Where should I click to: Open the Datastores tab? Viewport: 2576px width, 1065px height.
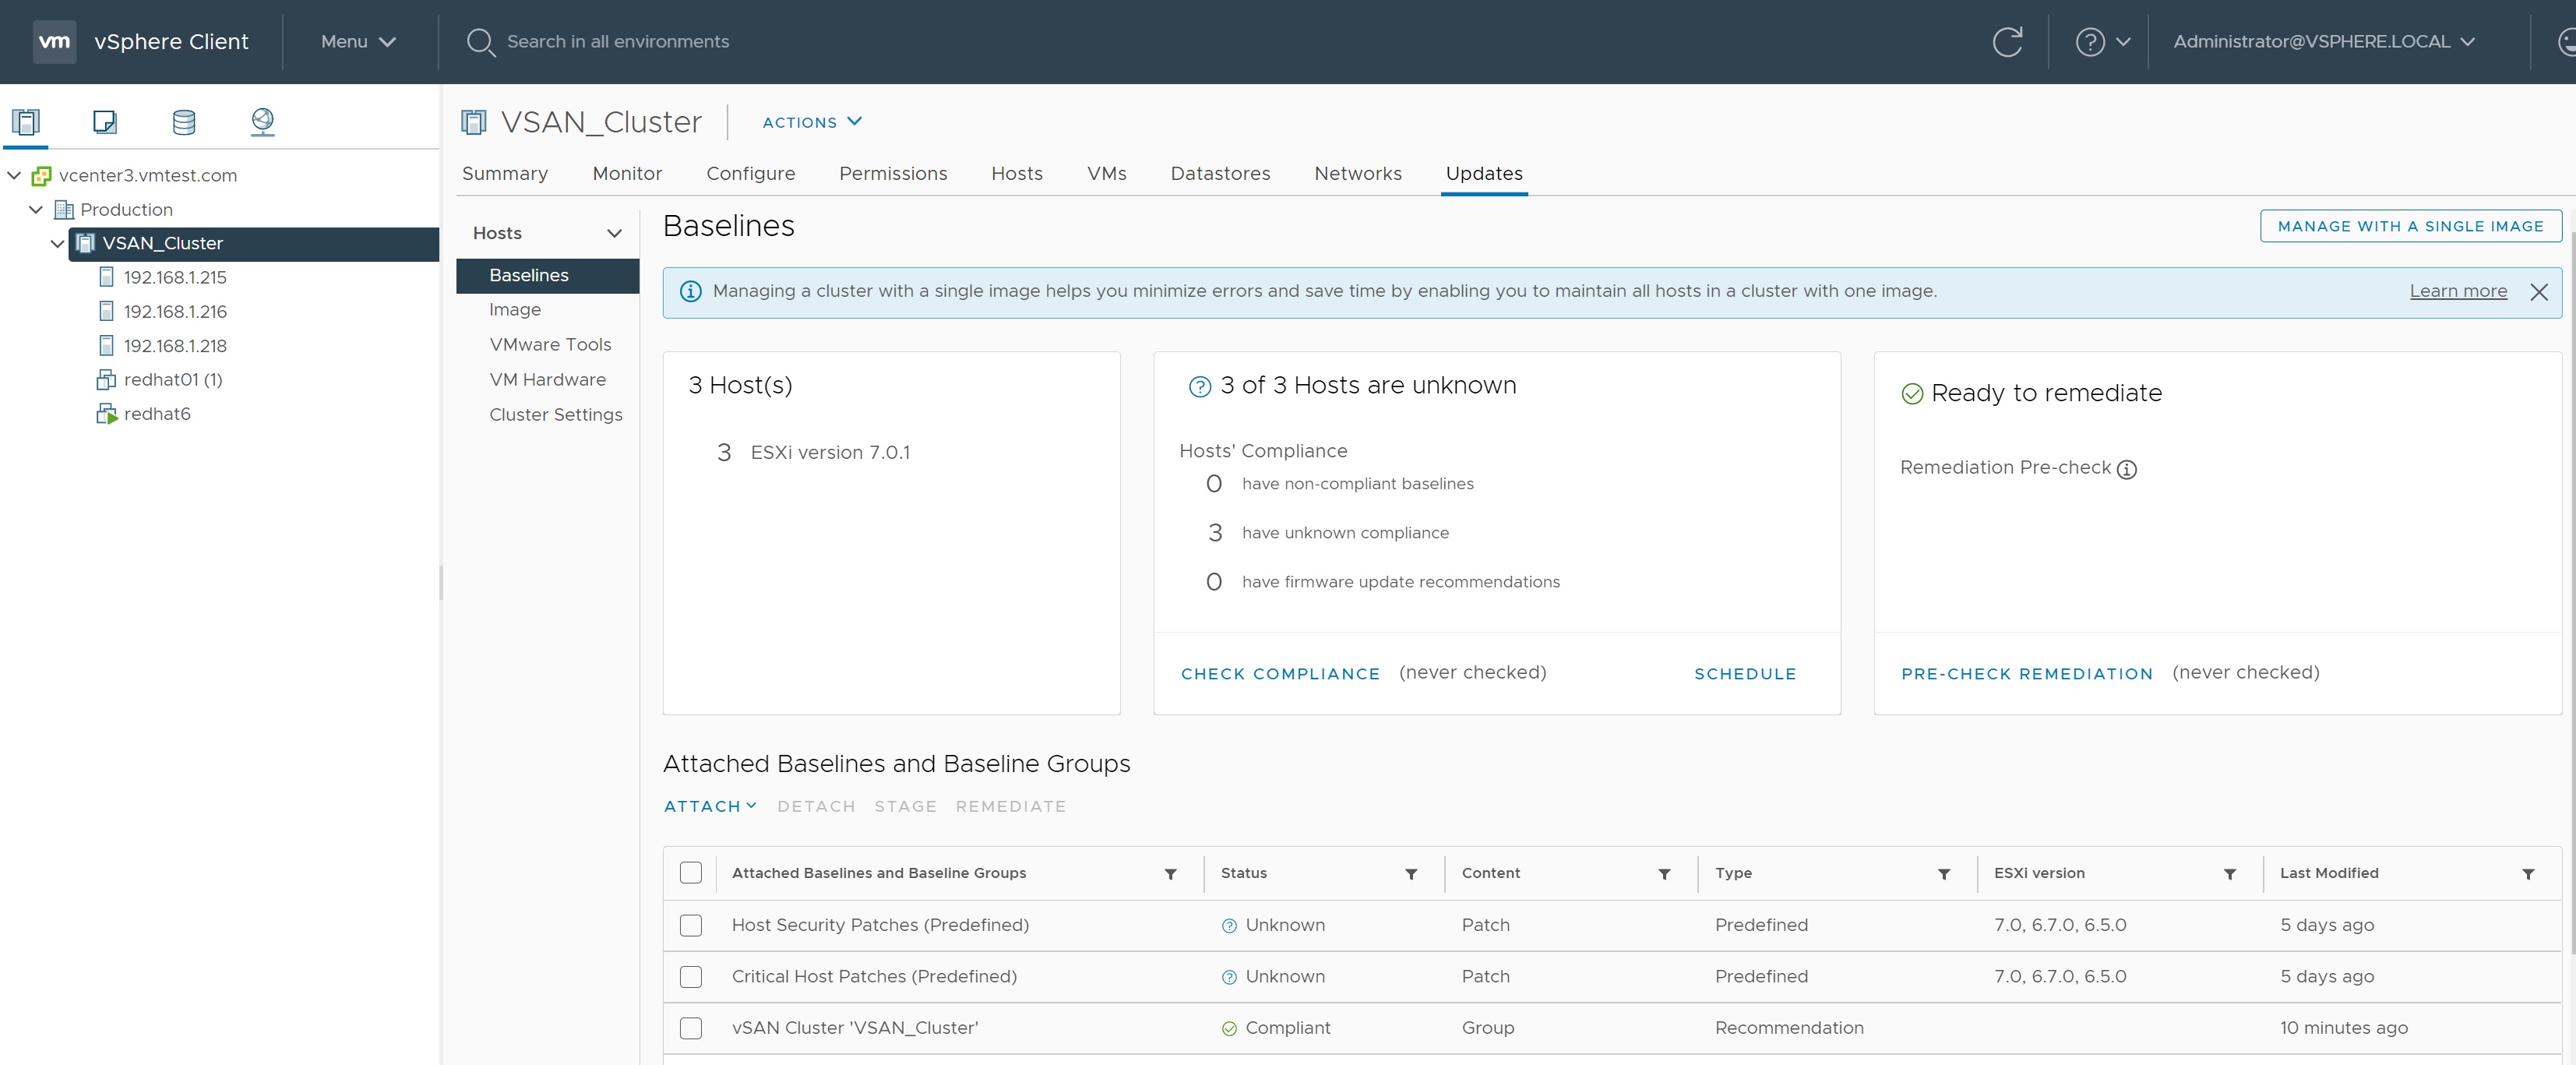(1219, 174)
